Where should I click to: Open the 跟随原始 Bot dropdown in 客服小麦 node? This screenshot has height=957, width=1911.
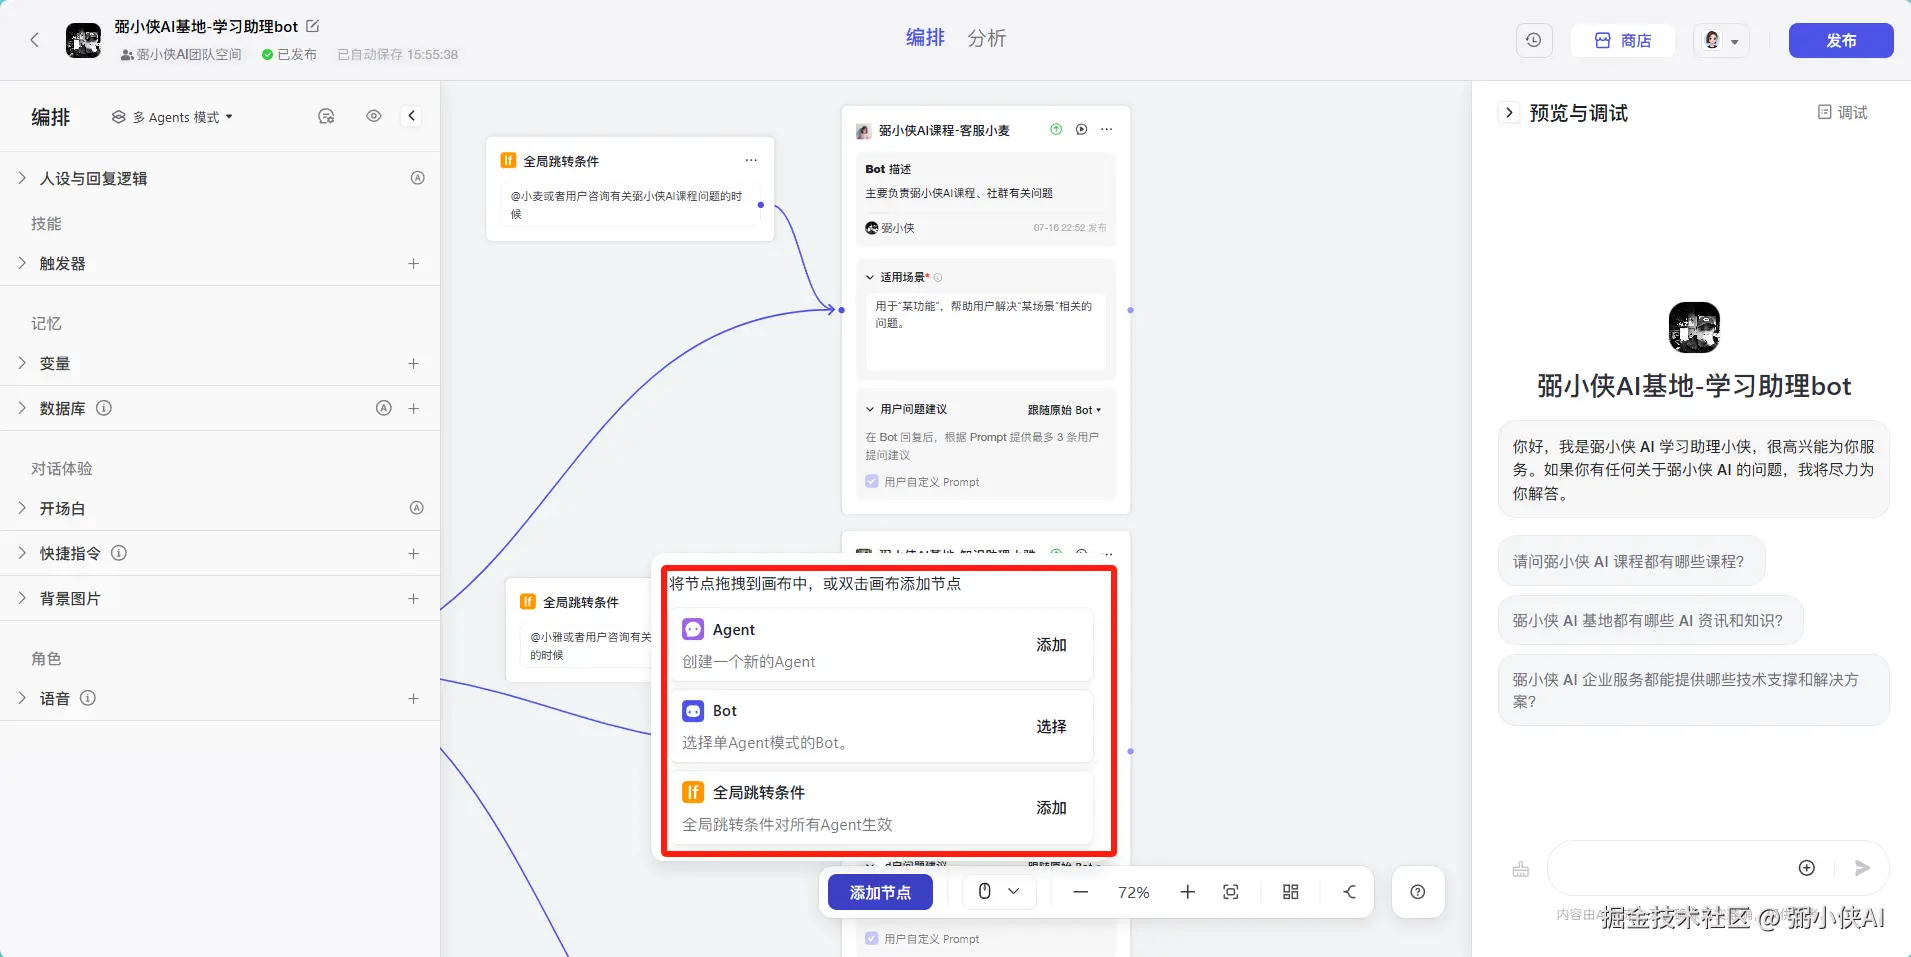[1064, 410]
